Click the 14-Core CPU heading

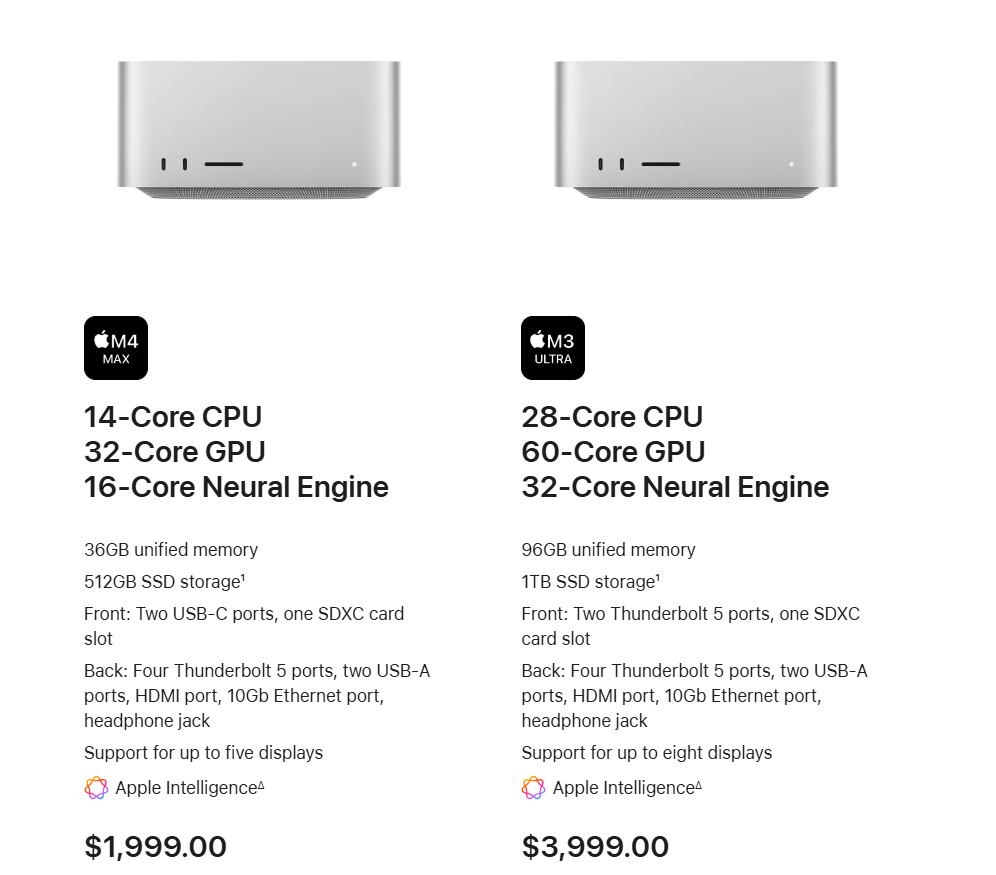point(173,416)
